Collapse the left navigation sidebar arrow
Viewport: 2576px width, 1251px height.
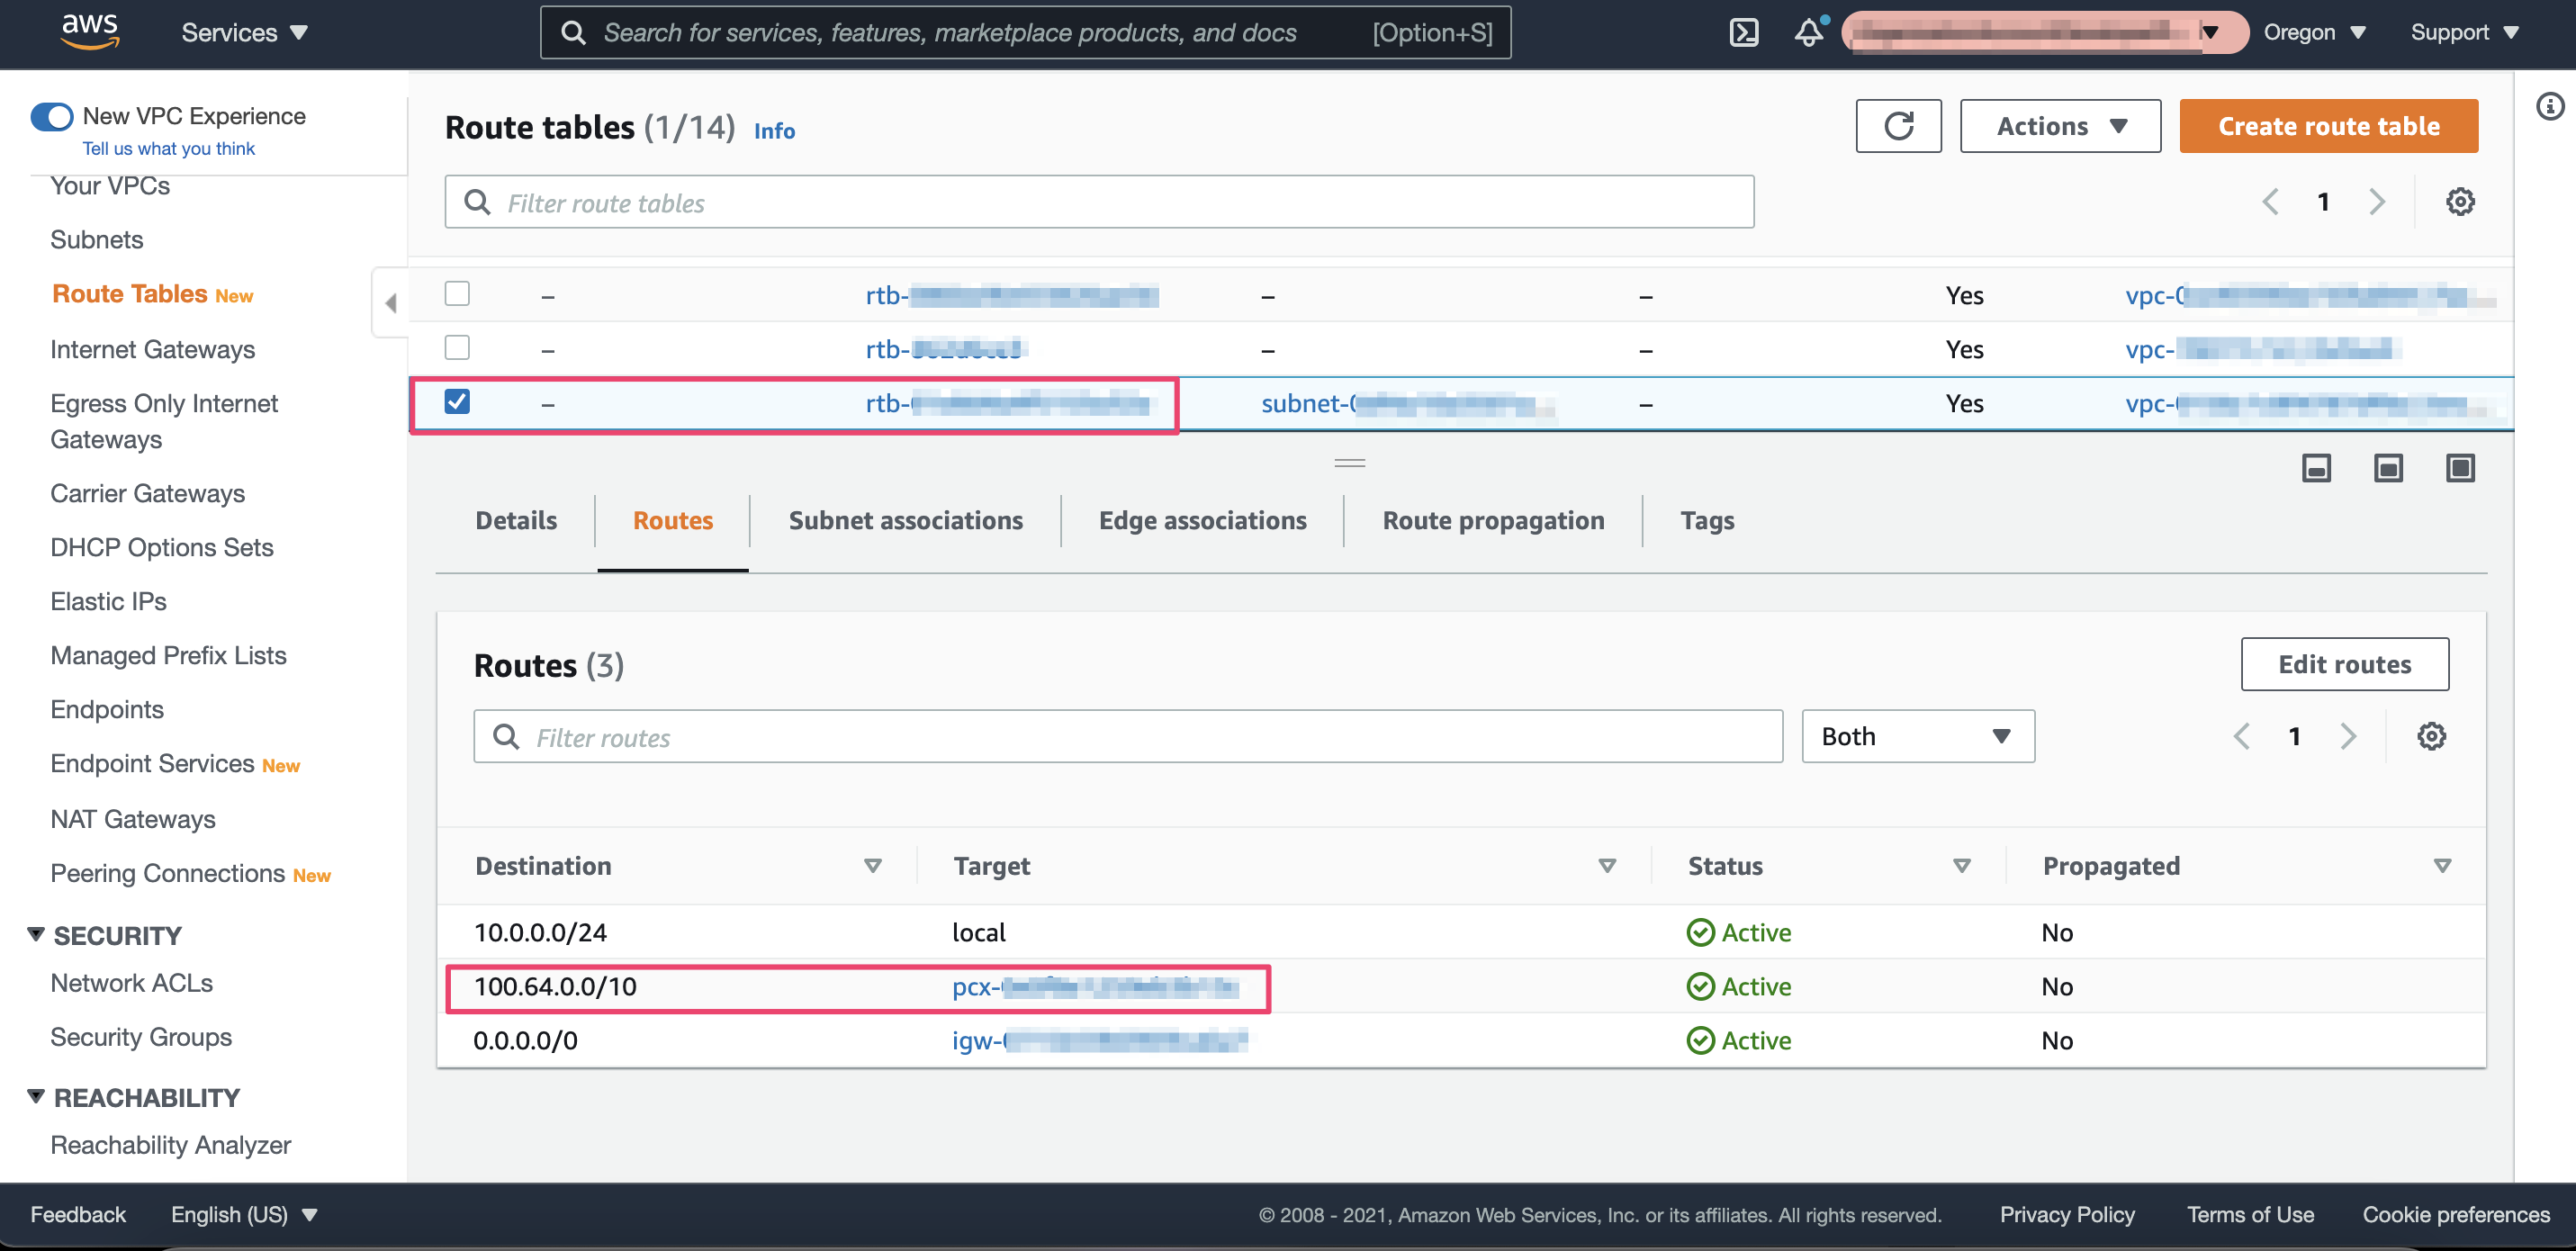click(x=391, y=302)
